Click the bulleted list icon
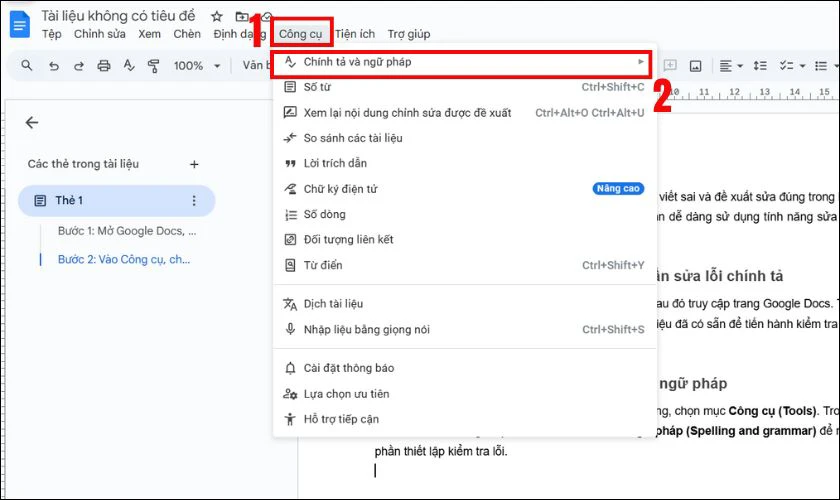Viewport: 840px width, 500px height. point(821,66)
